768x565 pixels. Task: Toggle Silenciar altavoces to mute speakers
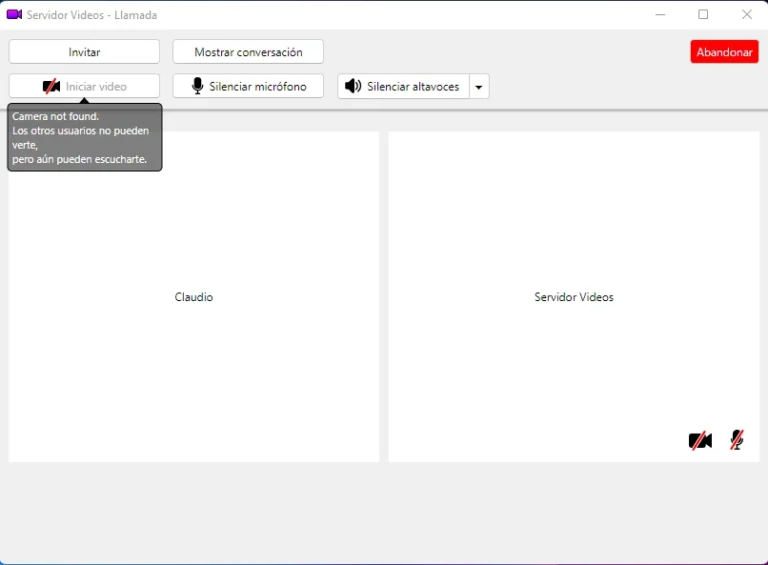click(x=404, y=87)
